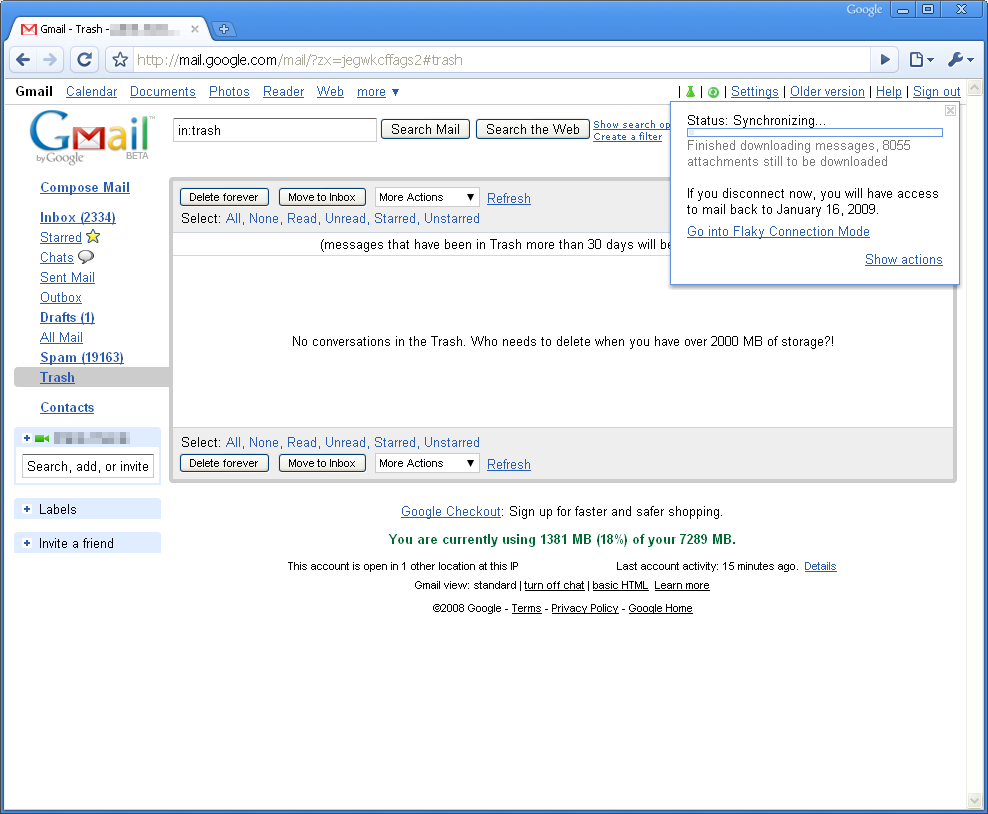Image resolution: width=988 pixels, height=814 pixels.
Task: Open the Chats folder link
Action: (57, 258)
